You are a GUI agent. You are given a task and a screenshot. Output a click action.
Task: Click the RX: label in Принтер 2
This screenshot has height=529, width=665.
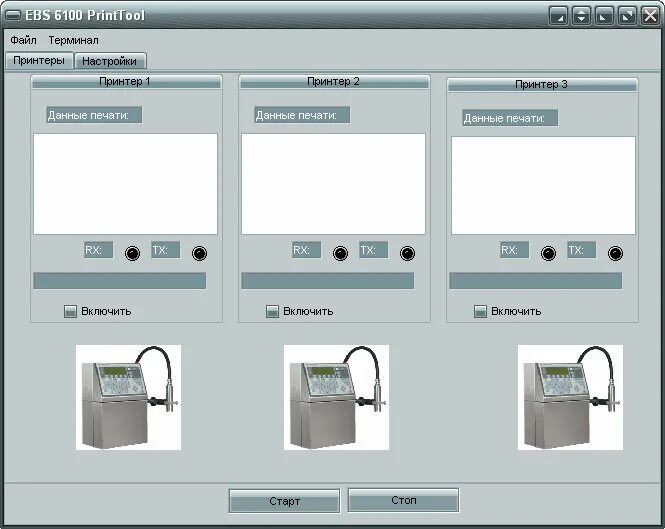point(306,250)
